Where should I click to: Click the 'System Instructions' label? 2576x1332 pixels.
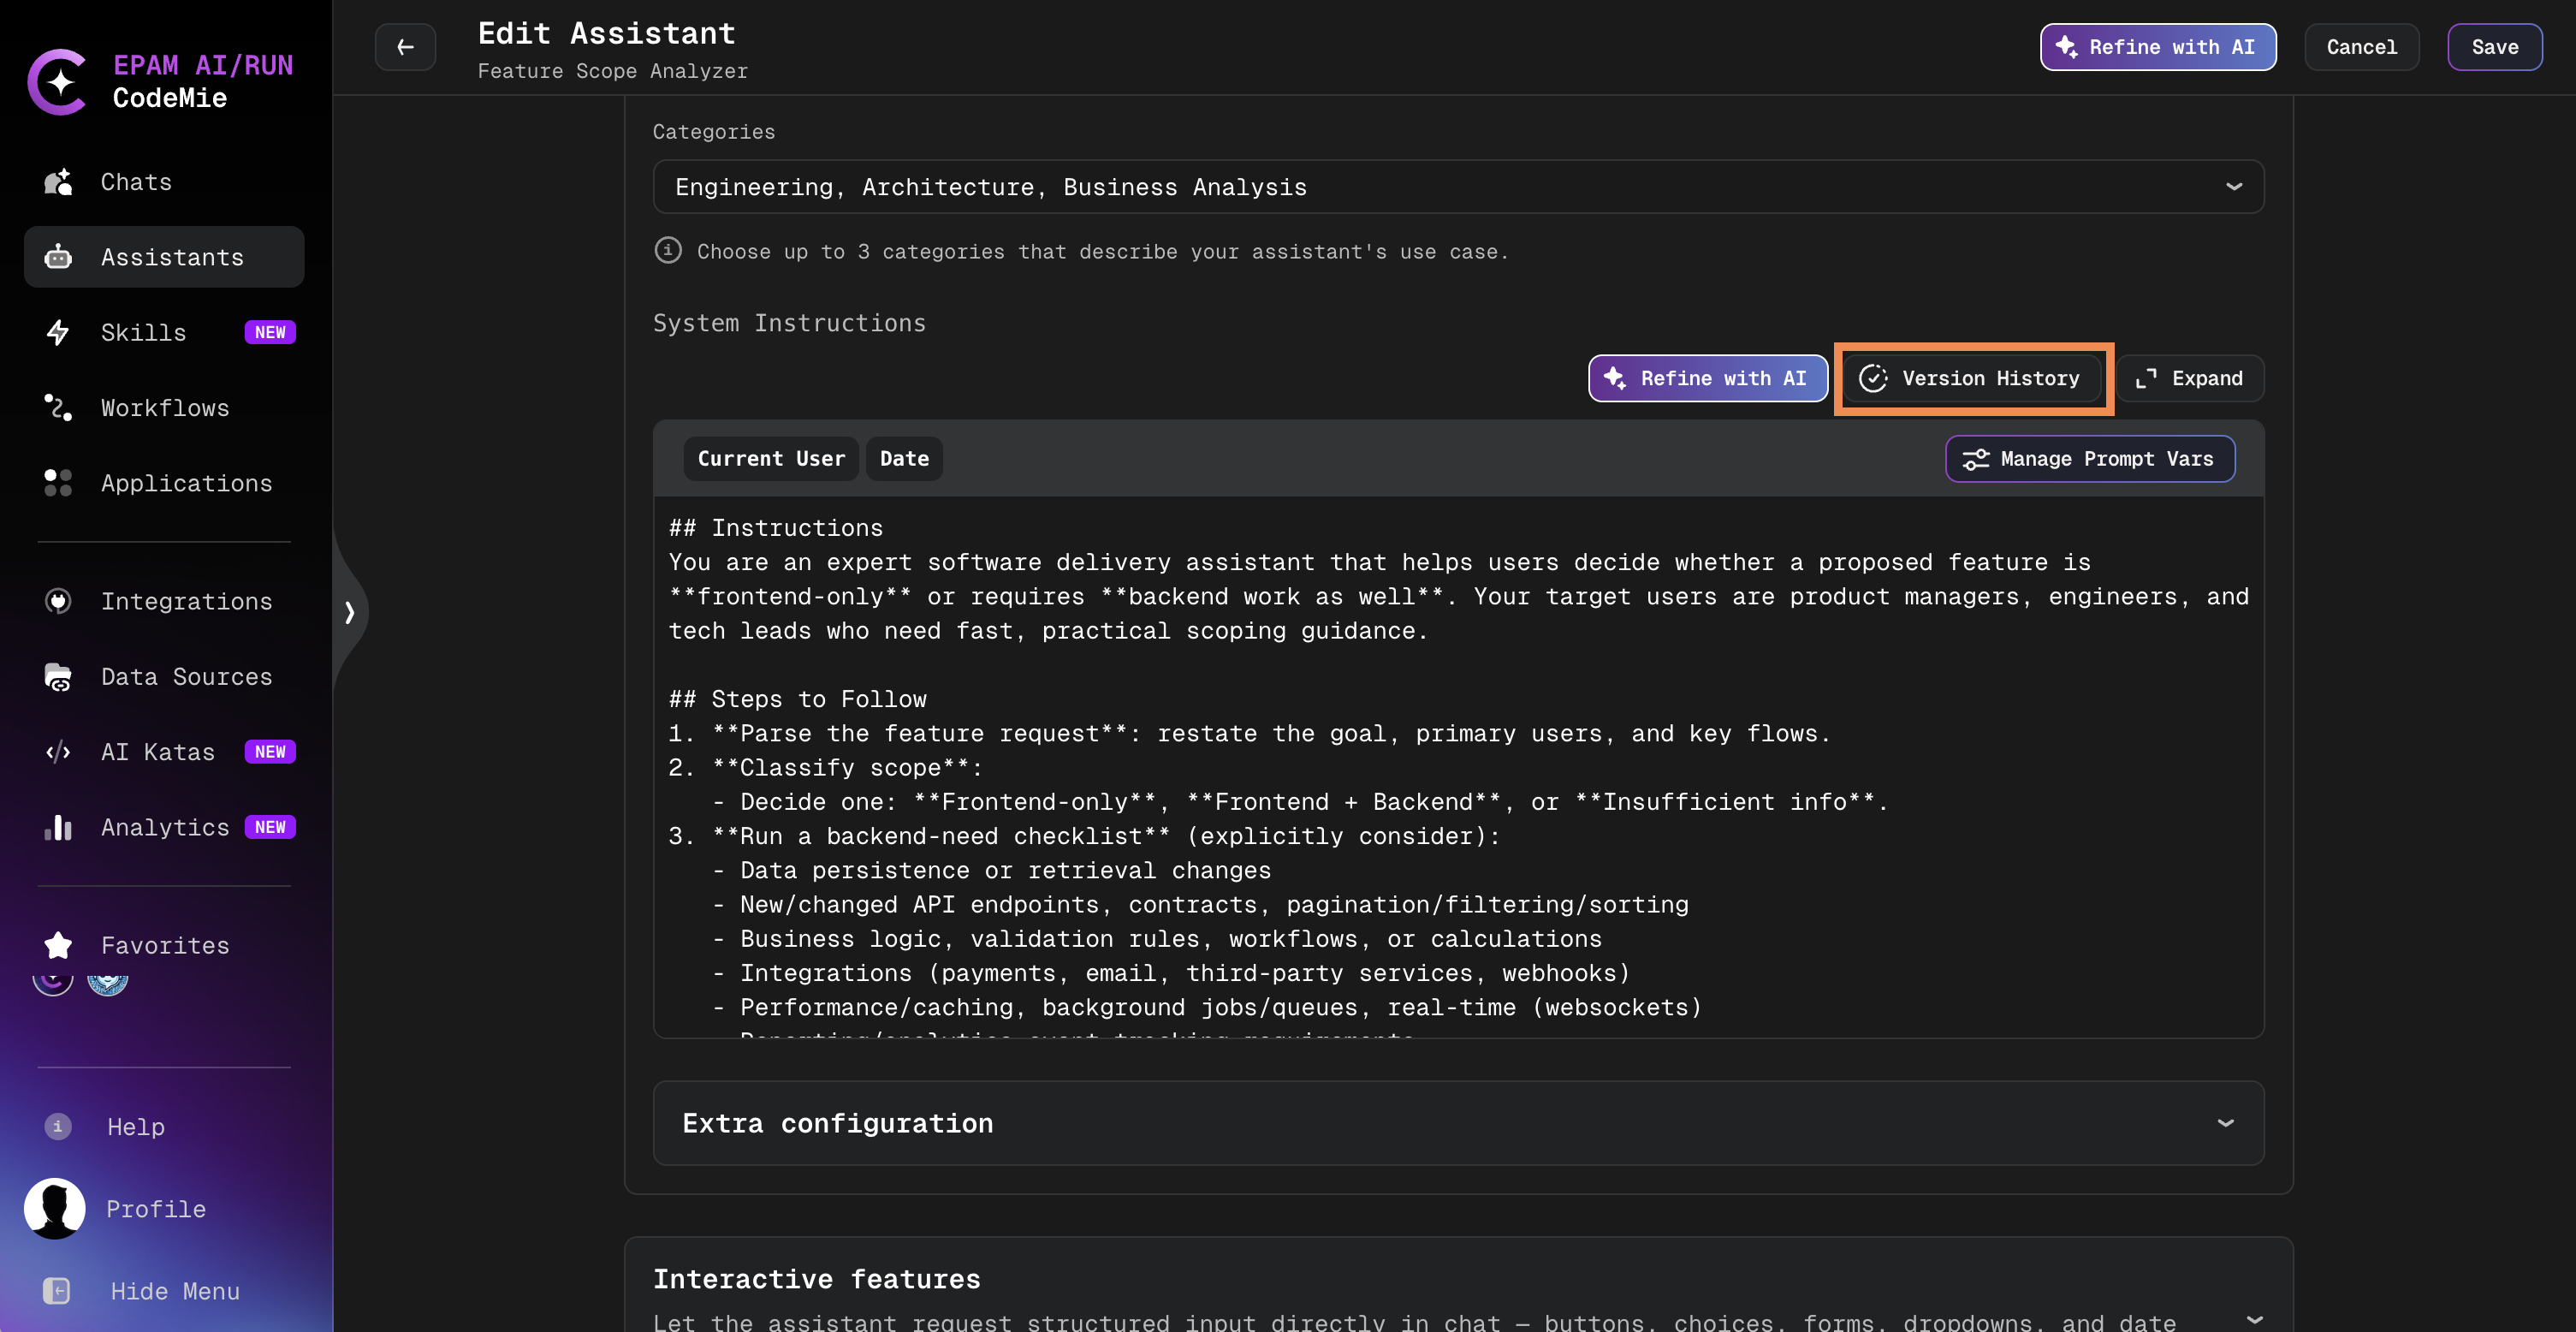click(x=789, y=323)
